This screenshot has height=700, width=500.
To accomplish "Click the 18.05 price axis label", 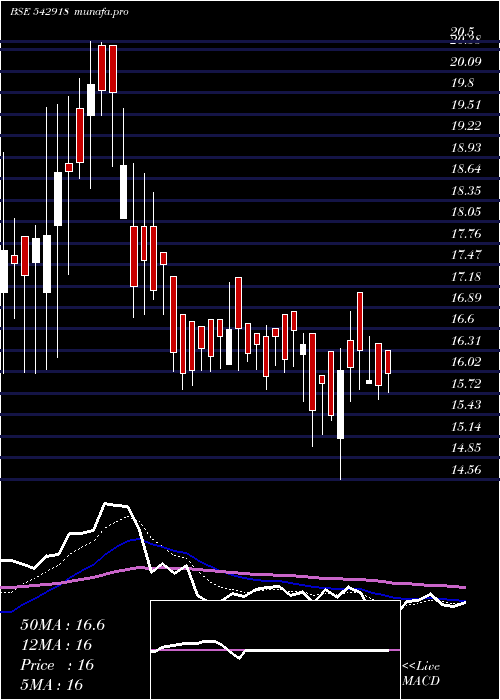I will pos(466,212).
